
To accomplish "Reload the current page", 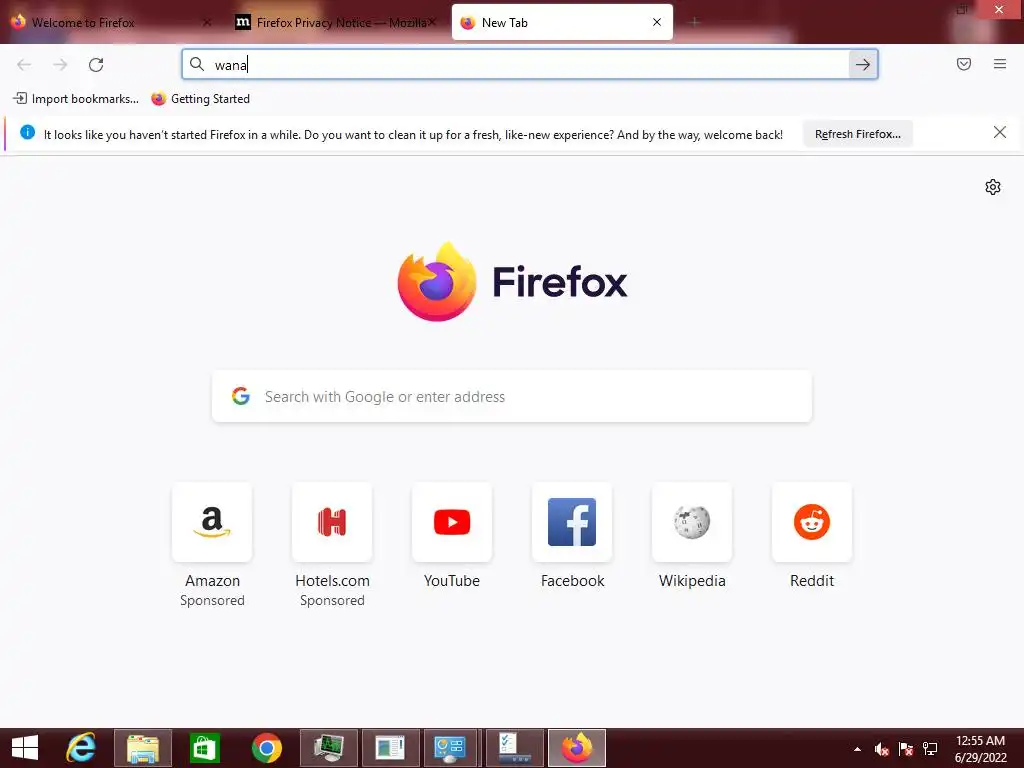I will (x=96, y=65).
